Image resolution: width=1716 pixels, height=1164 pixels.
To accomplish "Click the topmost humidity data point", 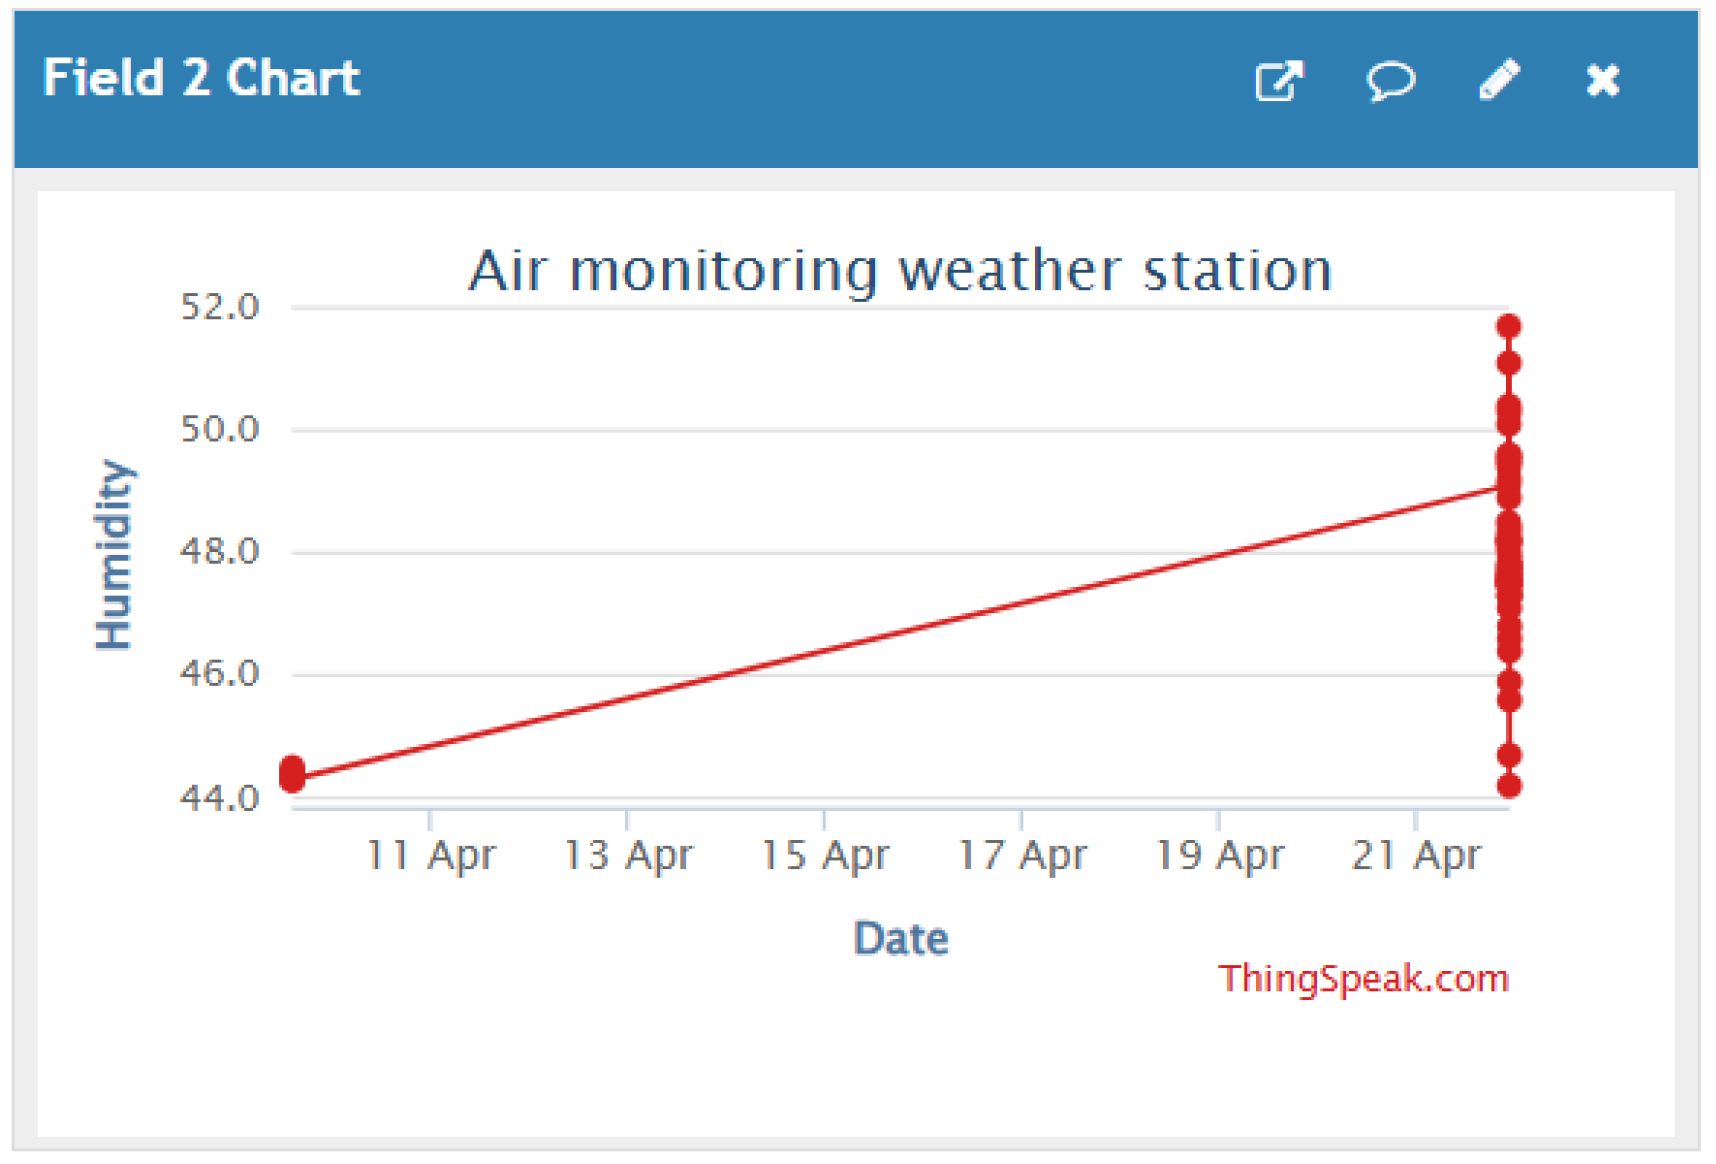I will pyautogui.click(x=1509, y=327).
